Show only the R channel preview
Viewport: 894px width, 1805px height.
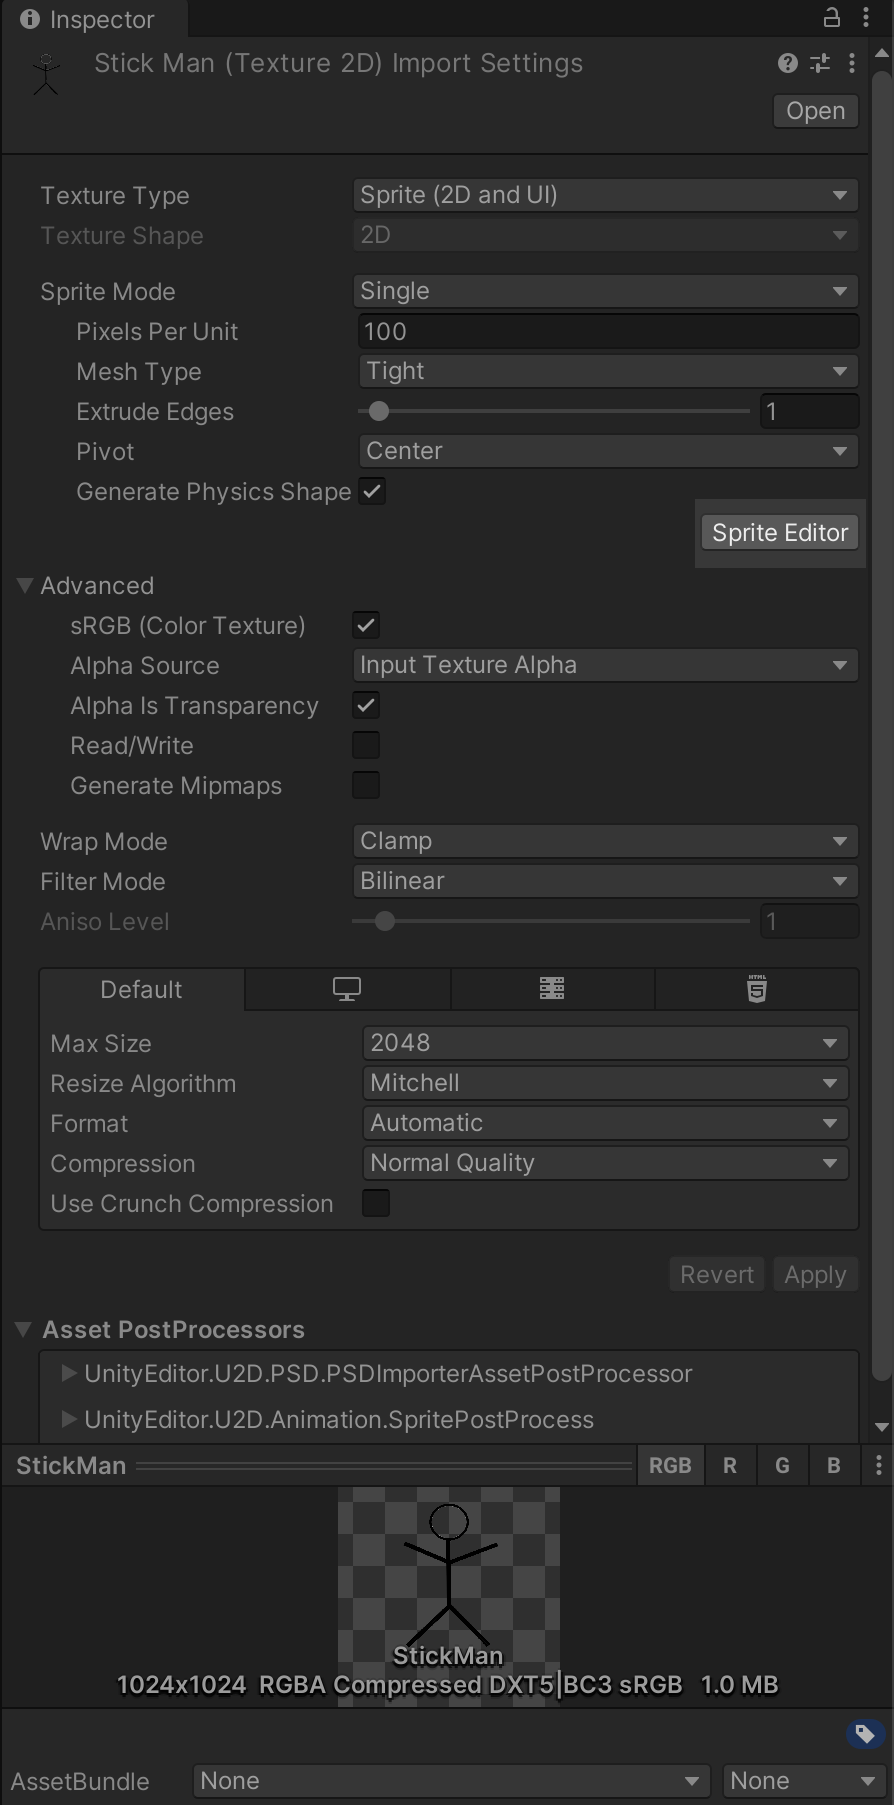click(730, 1465)
